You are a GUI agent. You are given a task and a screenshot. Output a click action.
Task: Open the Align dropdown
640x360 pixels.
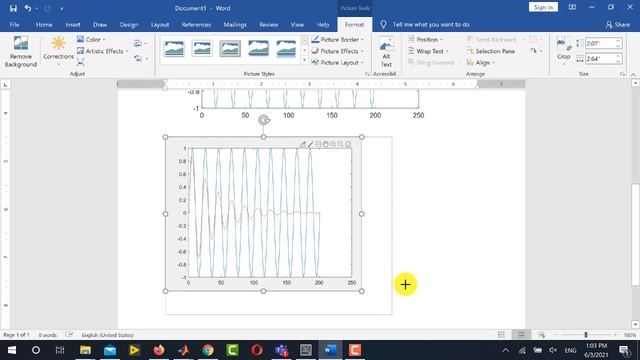(481, 62)
